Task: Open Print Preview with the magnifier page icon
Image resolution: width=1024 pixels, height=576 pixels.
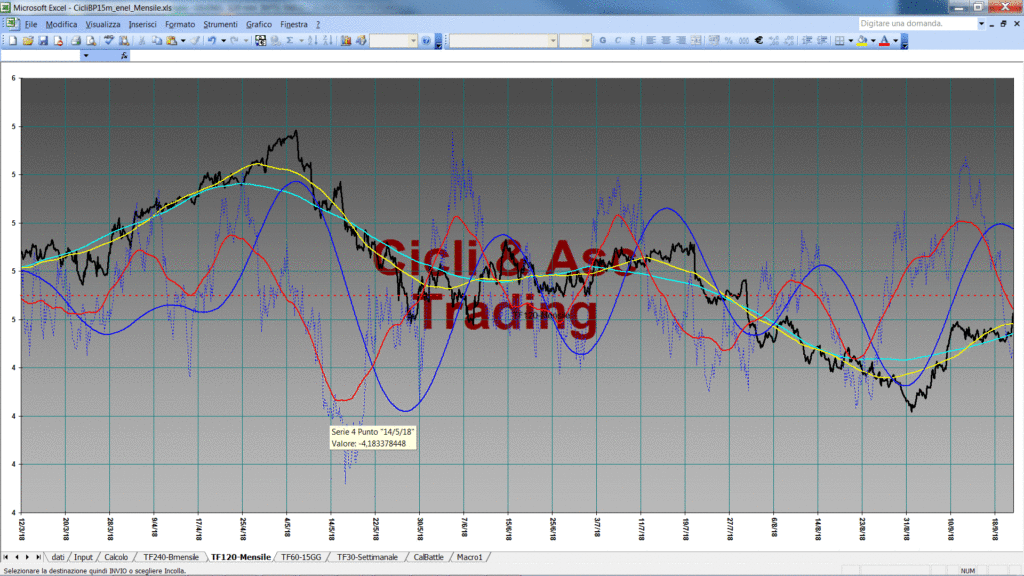Action: tap(91, 40)
